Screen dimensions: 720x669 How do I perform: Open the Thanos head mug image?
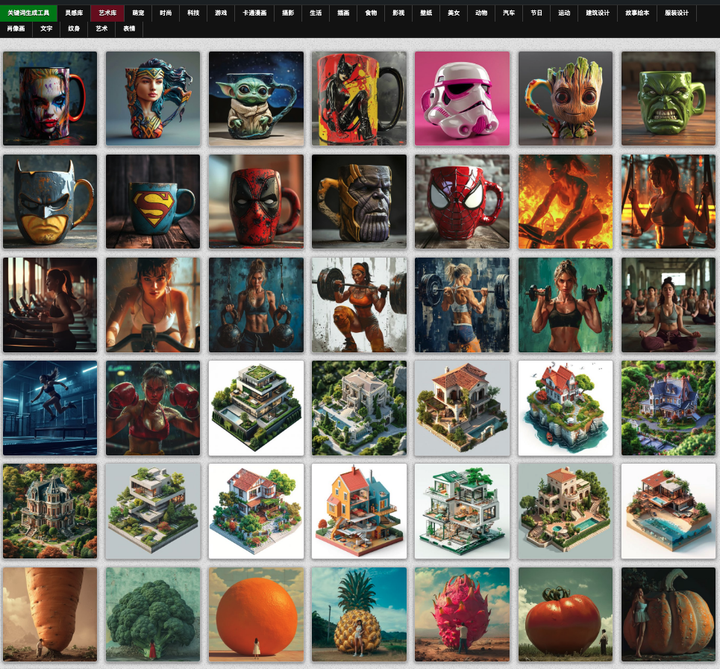359,202
